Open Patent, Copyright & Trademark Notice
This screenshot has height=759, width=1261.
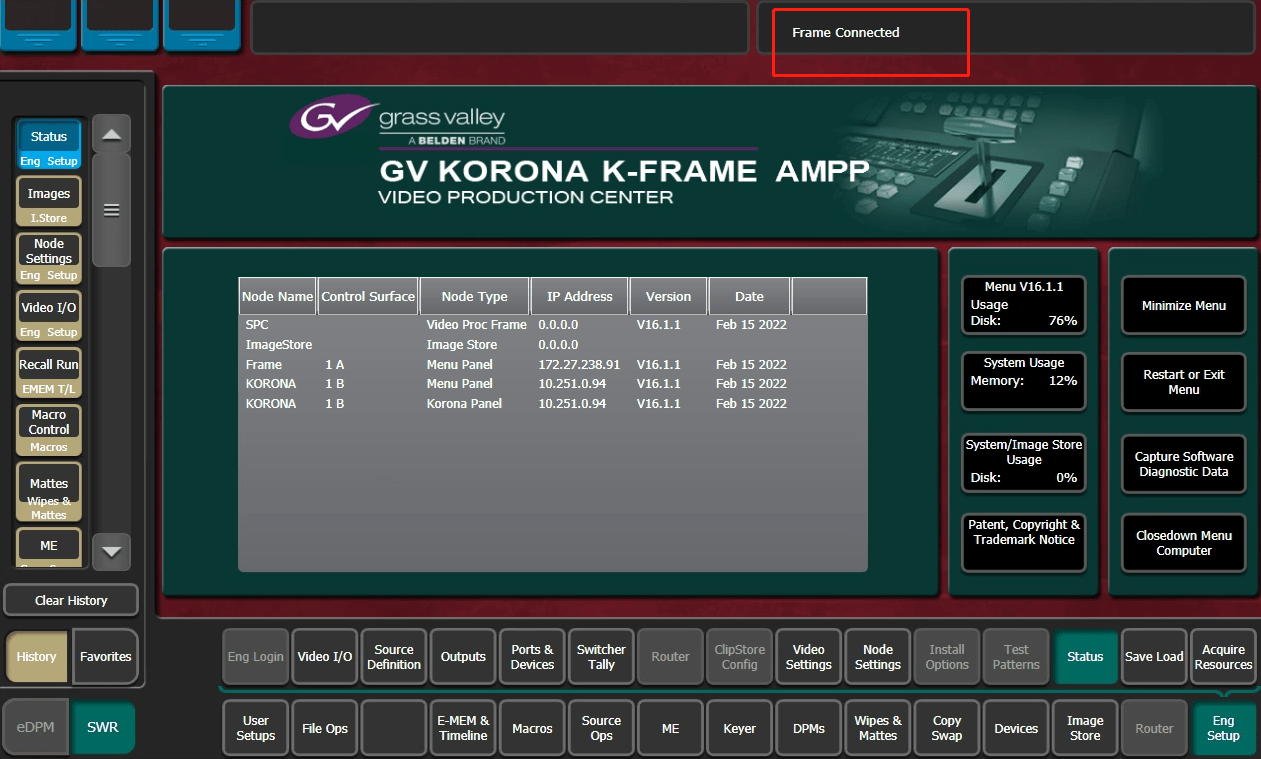point(1024,543)
